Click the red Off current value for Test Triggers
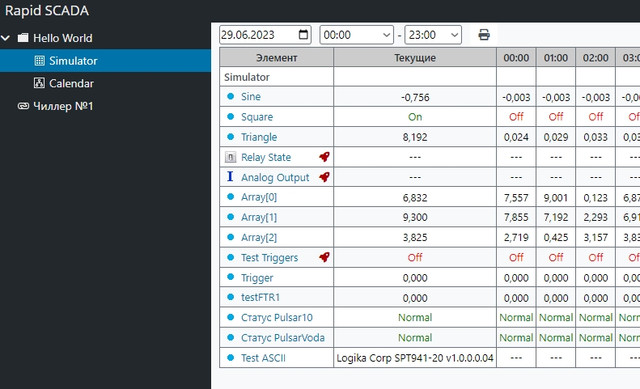This screenshot has width=640, height=389. coord(415,258)
